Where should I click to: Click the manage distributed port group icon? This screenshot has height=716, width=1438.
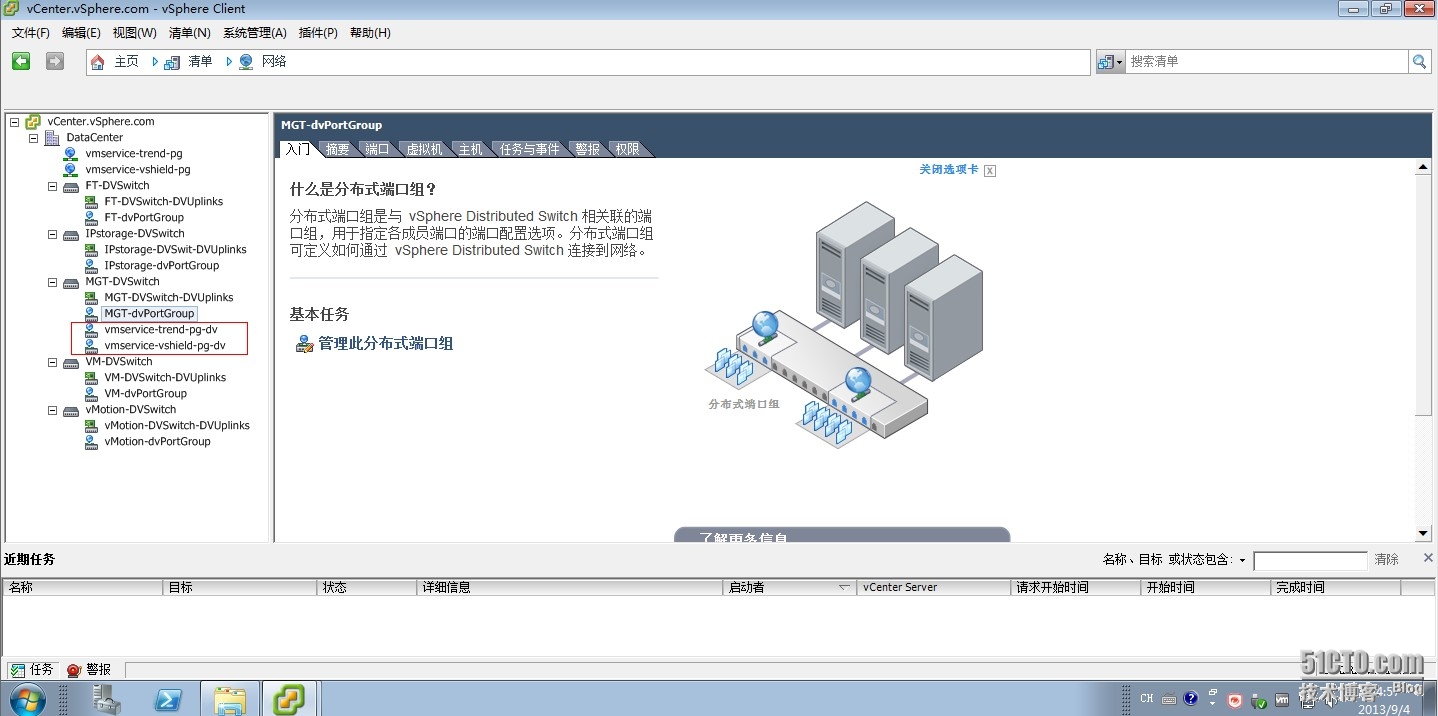[x=305, y=344]
